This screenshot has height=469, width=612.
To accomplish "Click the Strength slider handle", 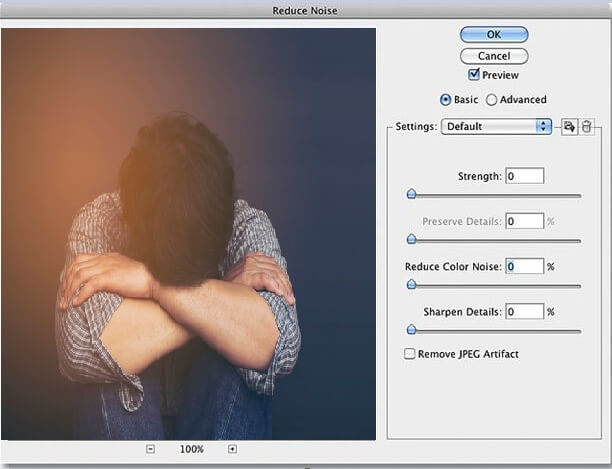I will [411, 194].
